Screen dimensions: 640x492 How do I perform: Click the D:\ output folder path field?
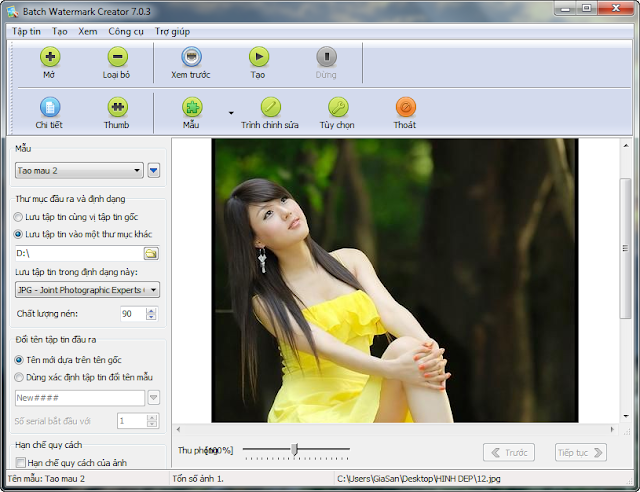point(78,254)
